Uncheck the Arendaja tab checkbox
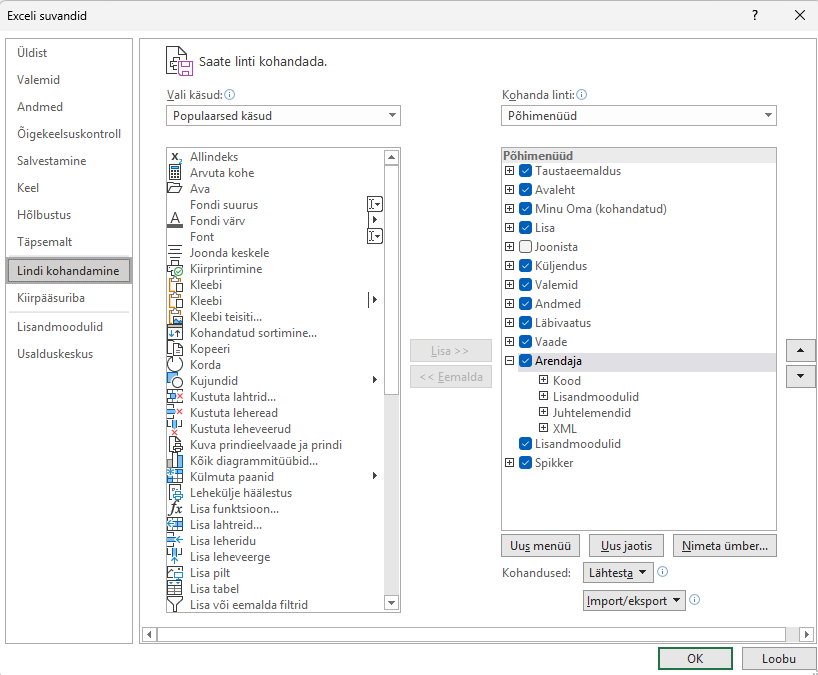The height and width of the screenshot is (675, 818). pyautogui.click(x=525, y=361)
